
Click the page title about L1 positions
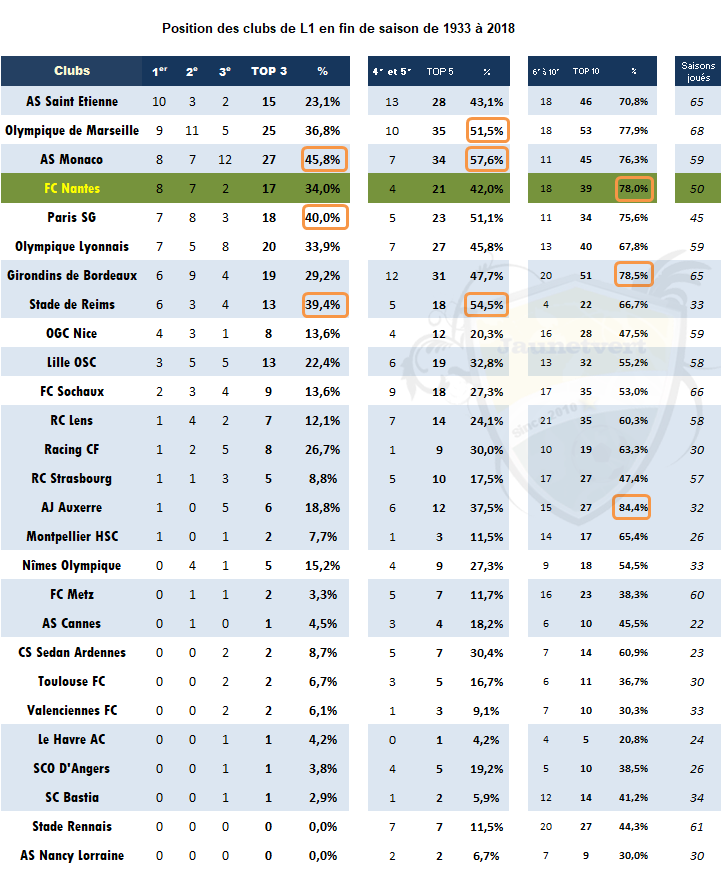click(338, 28)
